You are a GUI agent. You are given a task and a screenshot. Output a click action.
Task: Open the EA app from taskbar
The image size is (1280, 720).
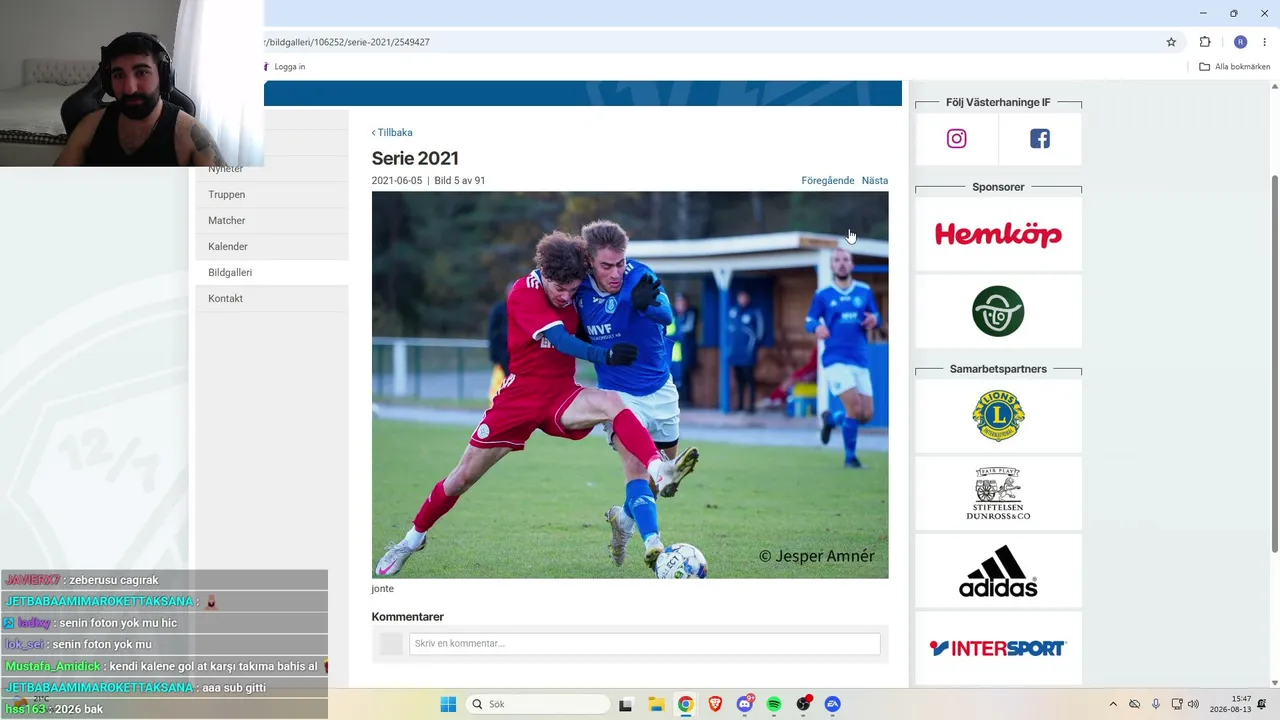[x=833, y=704]
